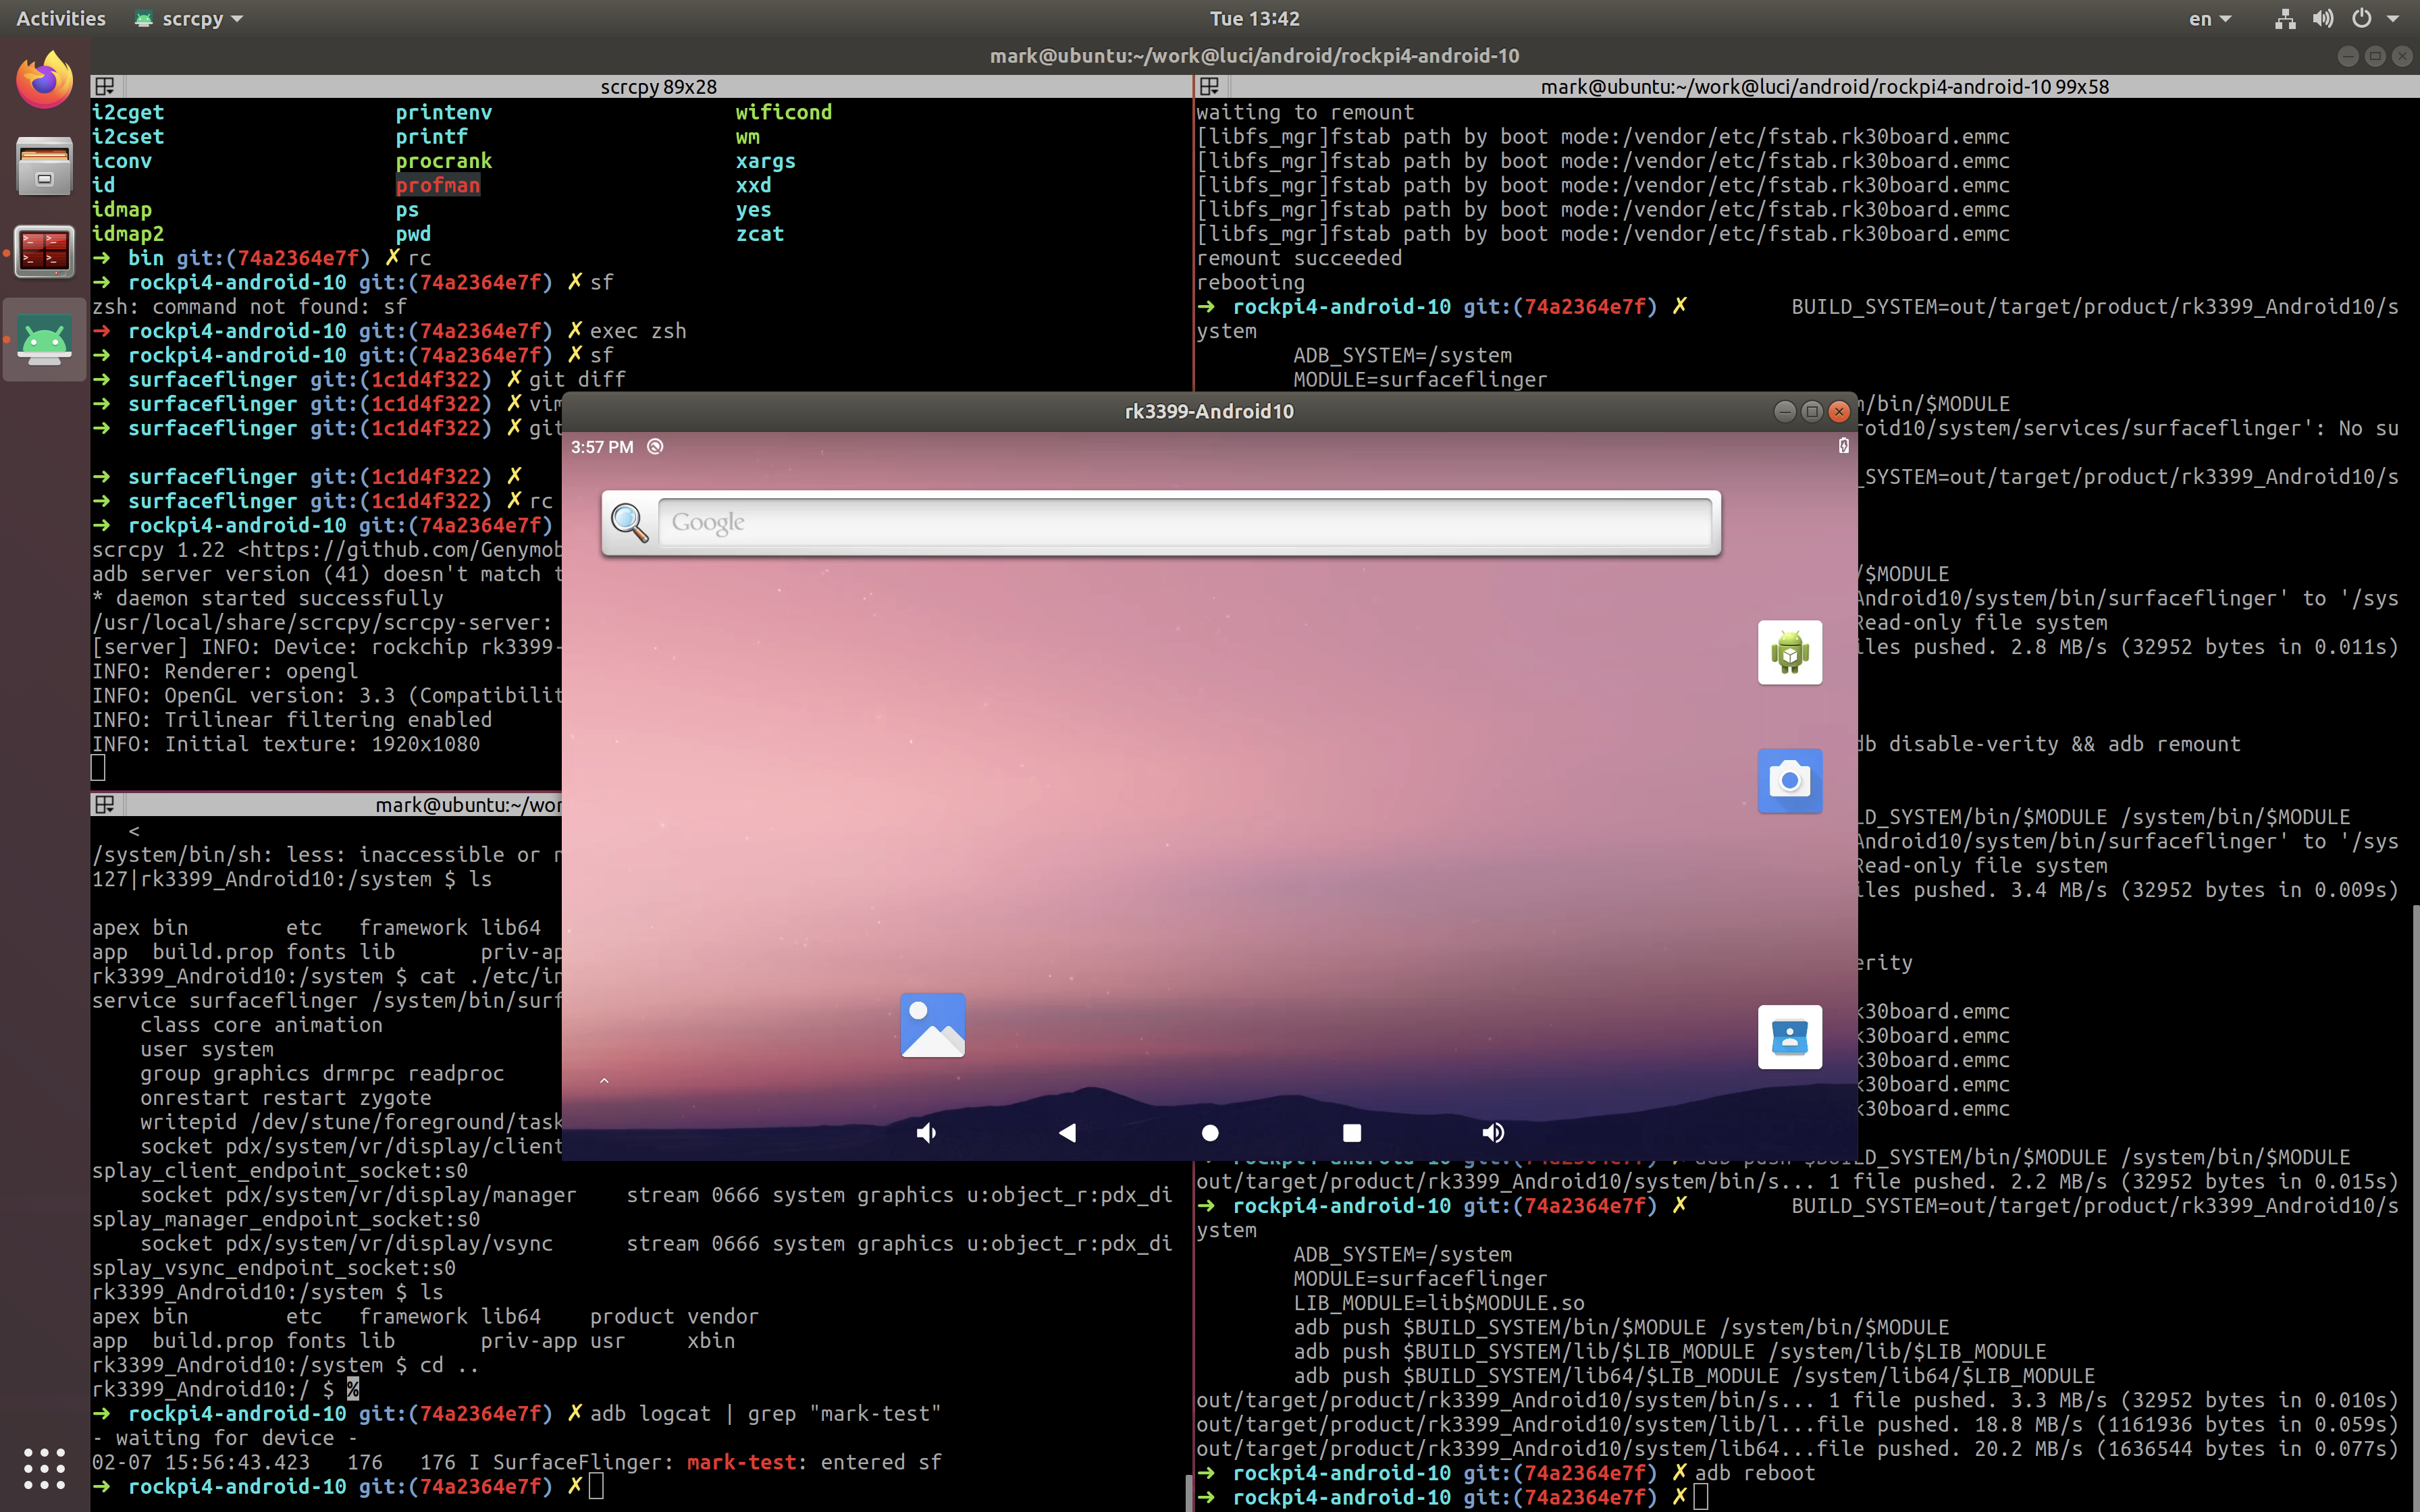Screen dimensions: 2420x1512
Task: Tap the Android volume up button
Action: tap(1493, 1132)
